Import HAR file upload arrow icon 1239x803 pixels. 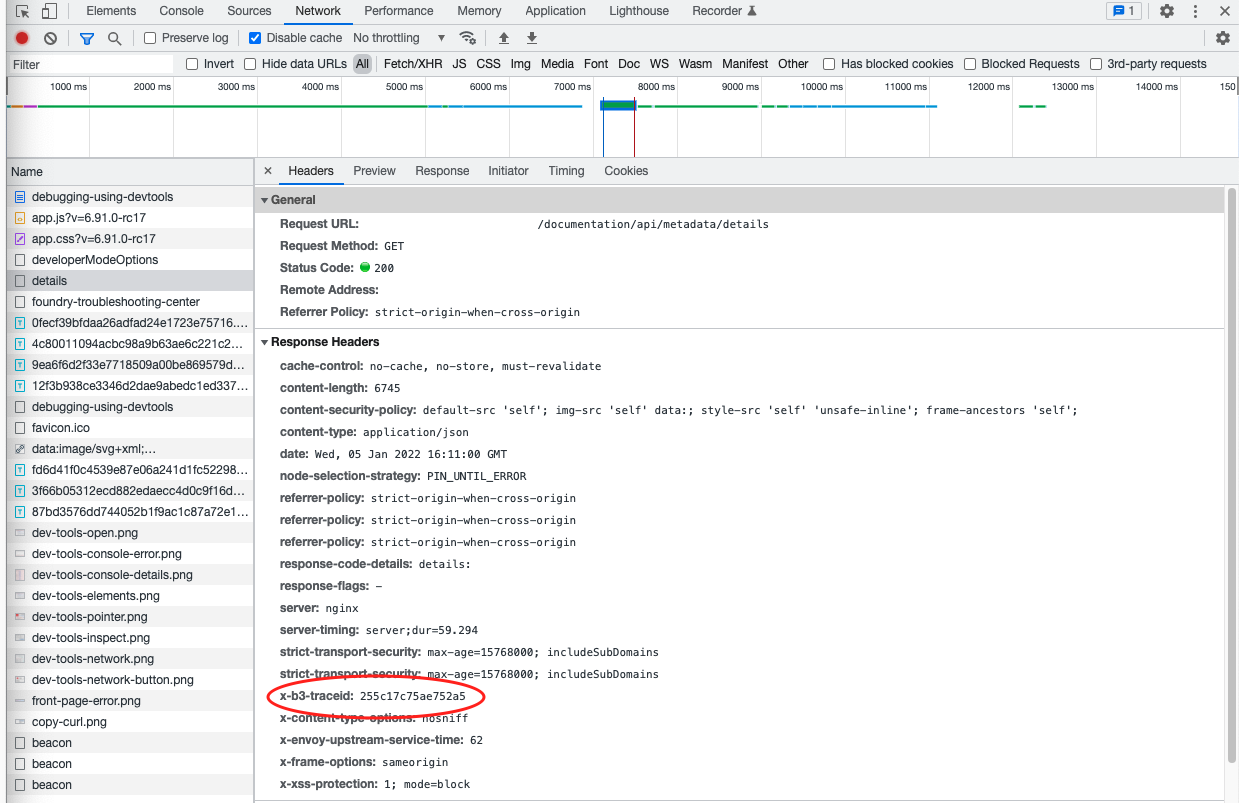504,38
